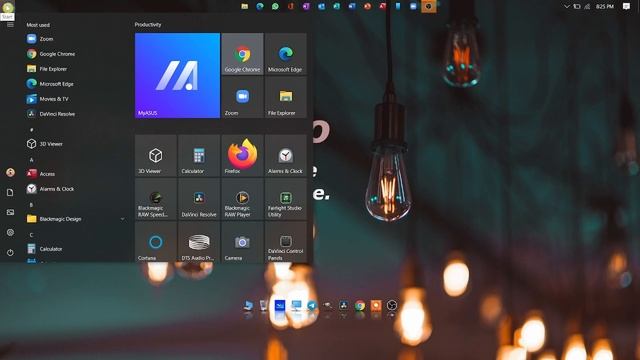
Task: Open the Alarms & Clock tile
Action: (x=285, y=156)
